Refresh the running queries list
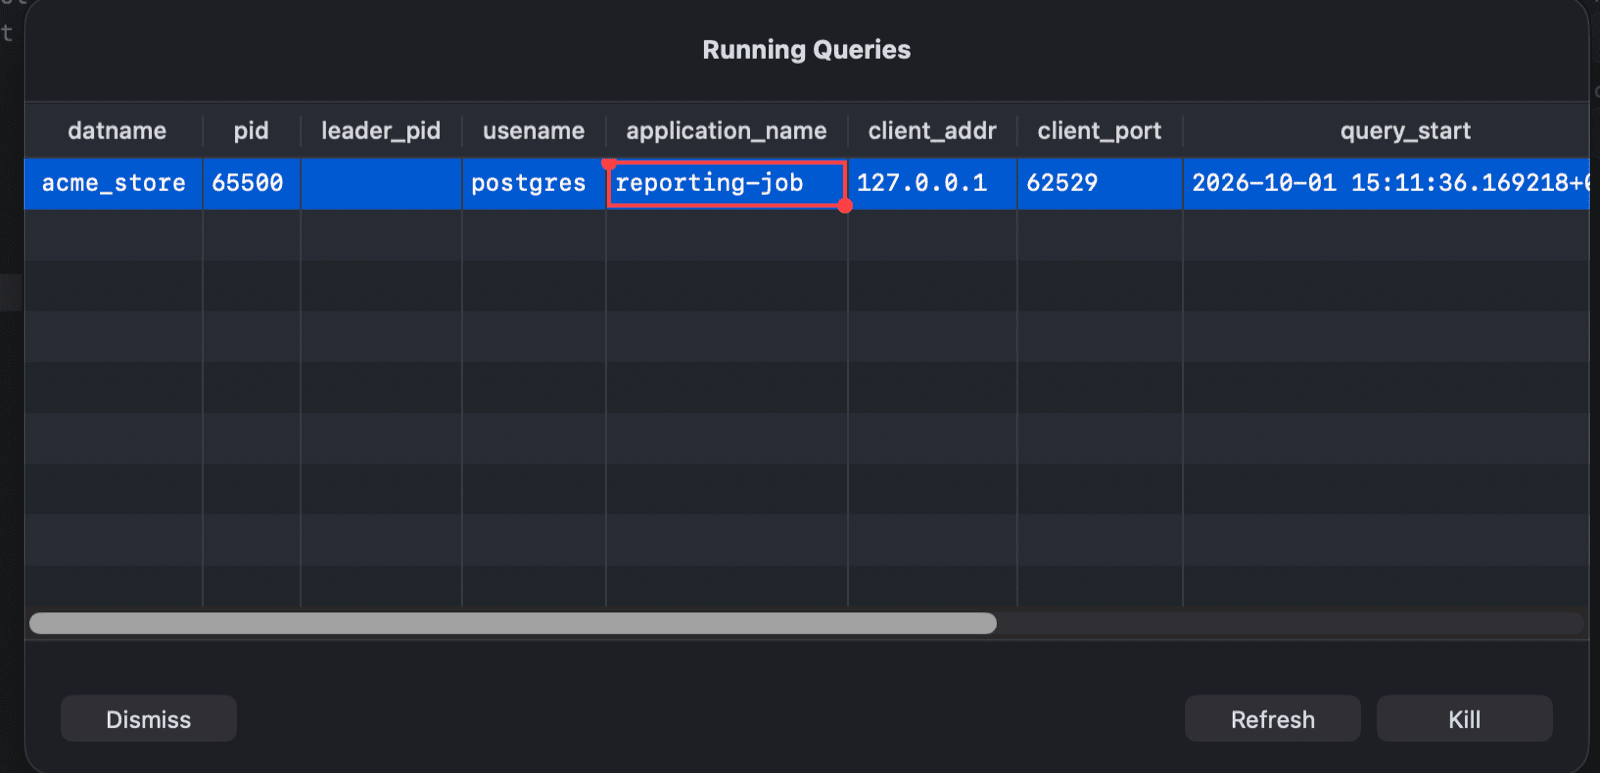The height and width of the screenshot is (773, 1600). [x=1272, y=719]
